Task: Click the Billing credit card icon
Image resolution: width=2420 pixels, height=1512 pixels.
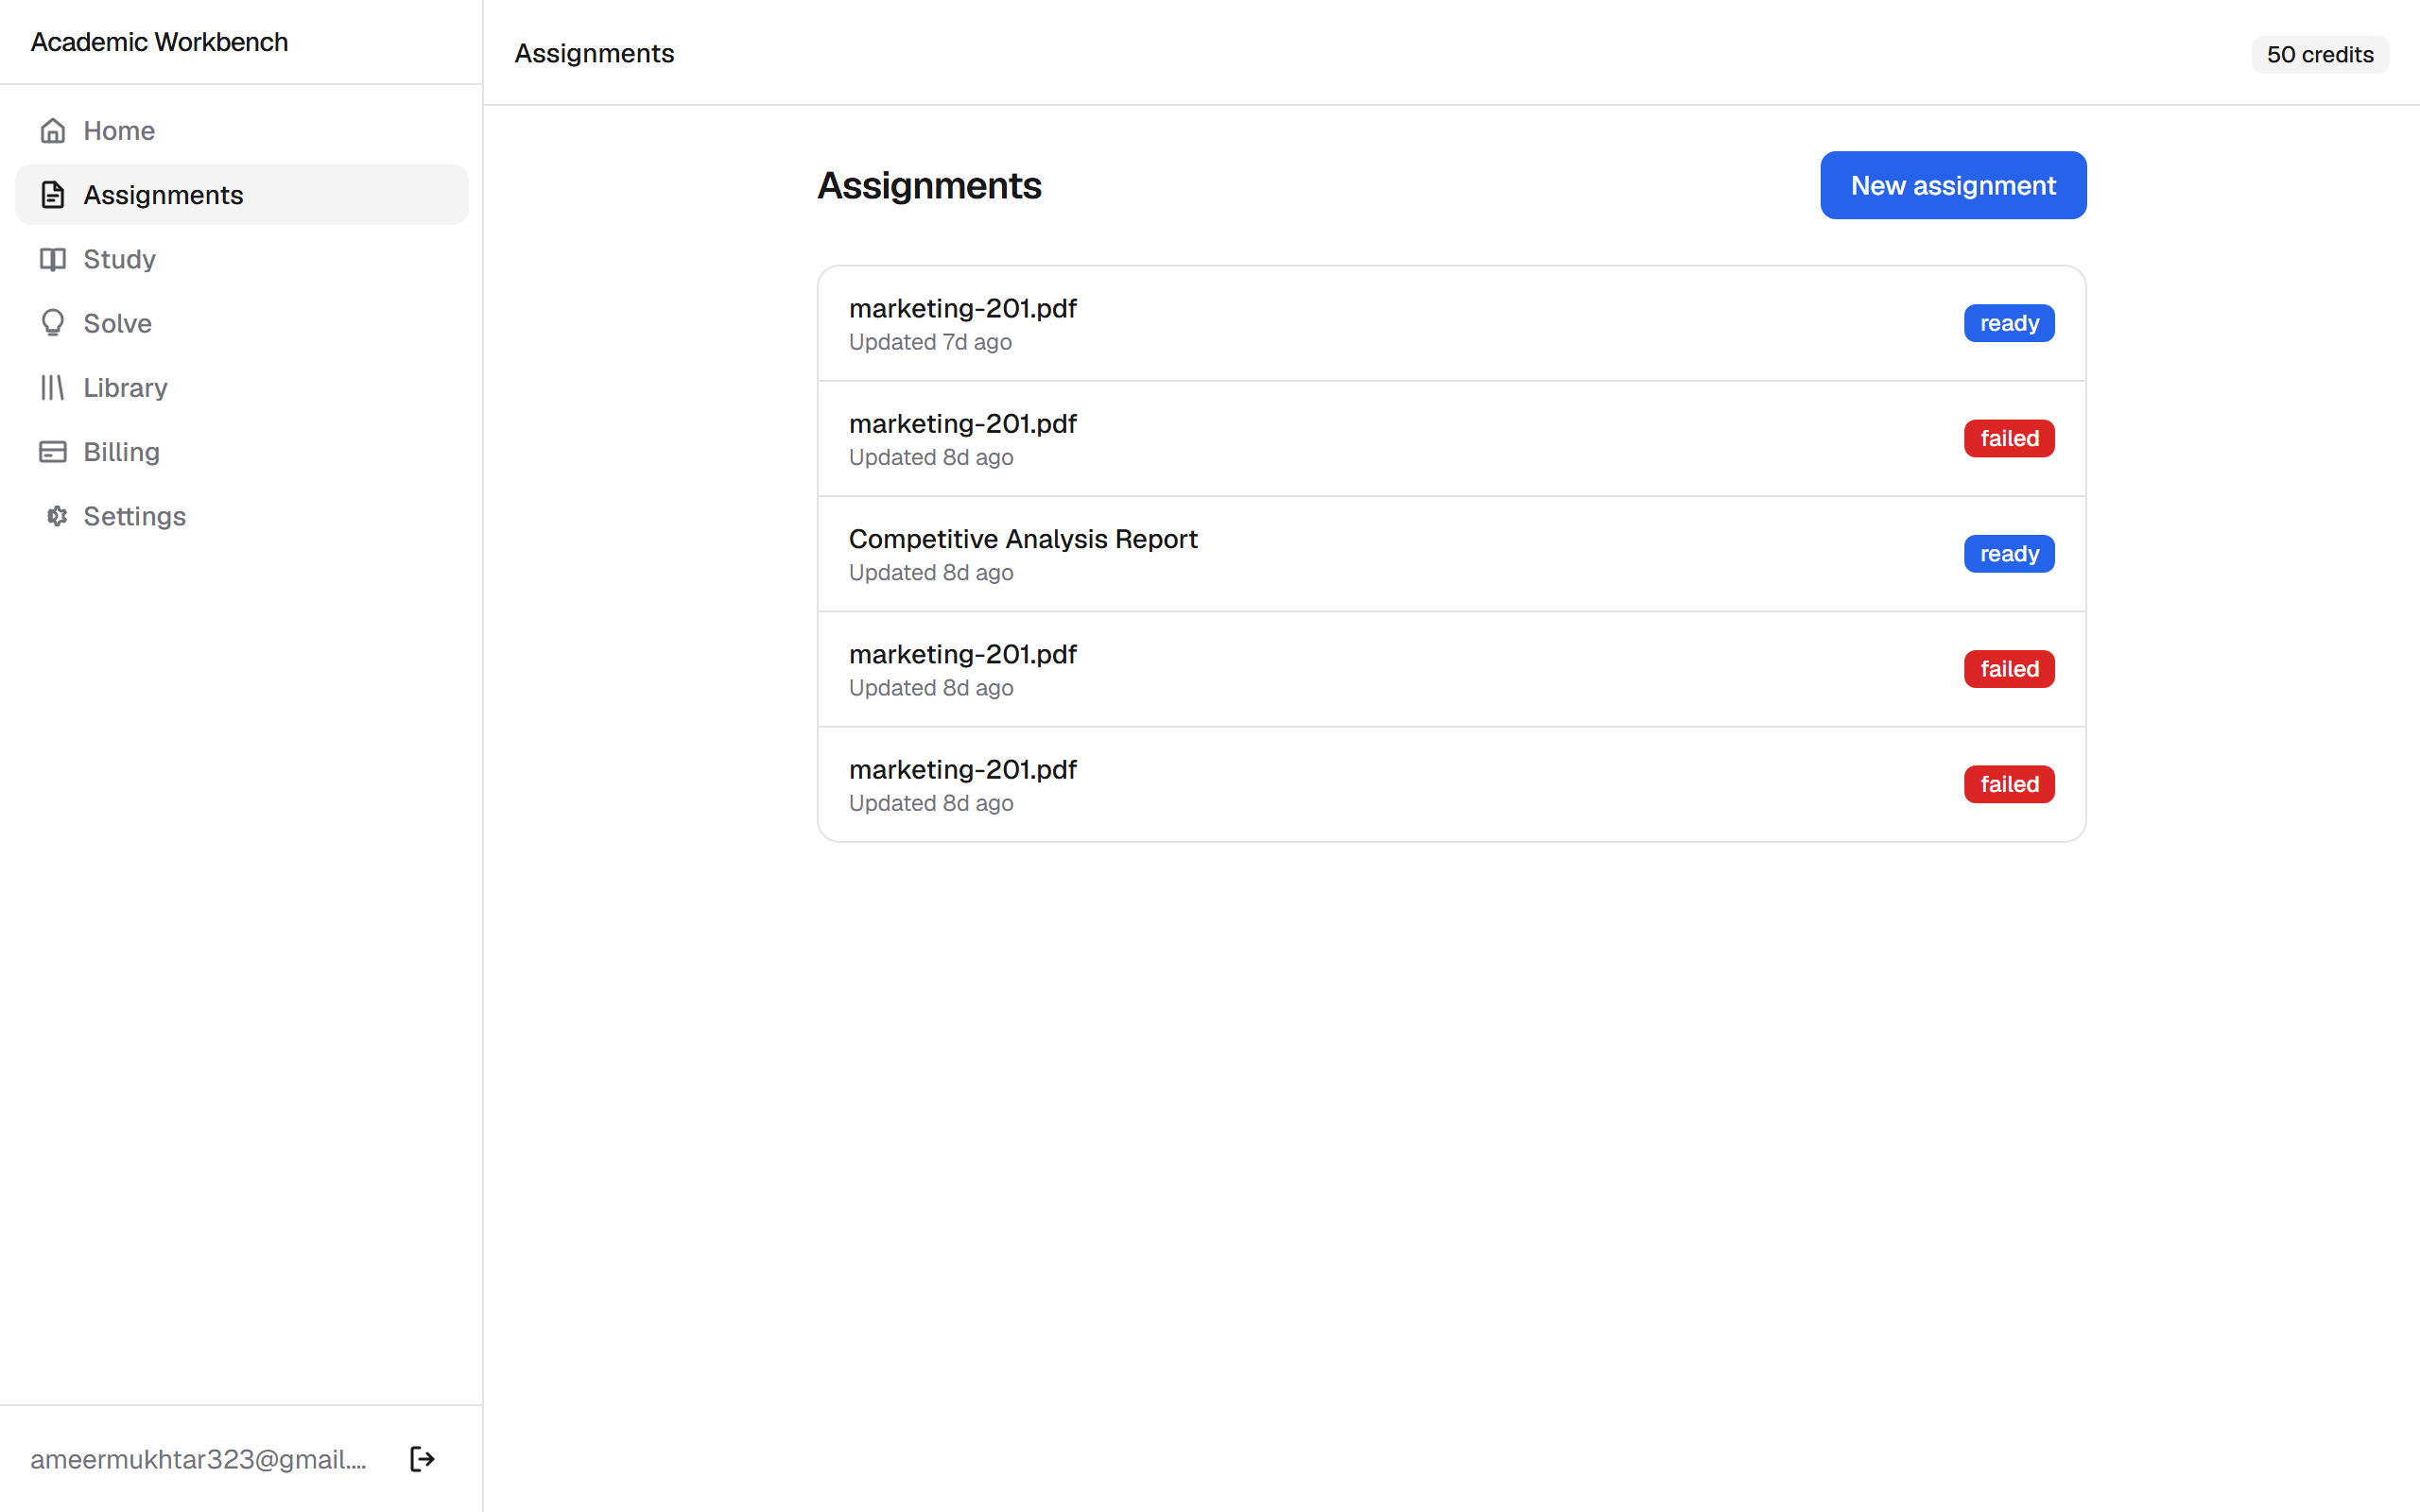Action: click(x=53, y=452)
